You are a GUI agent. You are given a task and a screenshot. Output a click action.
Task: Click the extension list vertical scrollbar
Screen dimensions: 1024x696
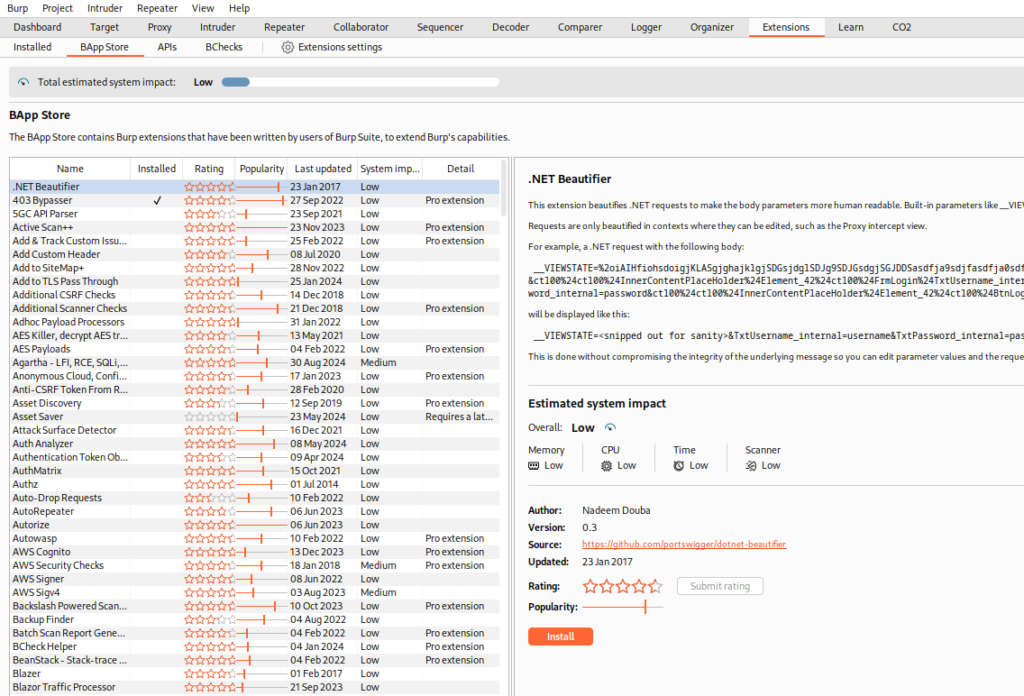(504, 188)
